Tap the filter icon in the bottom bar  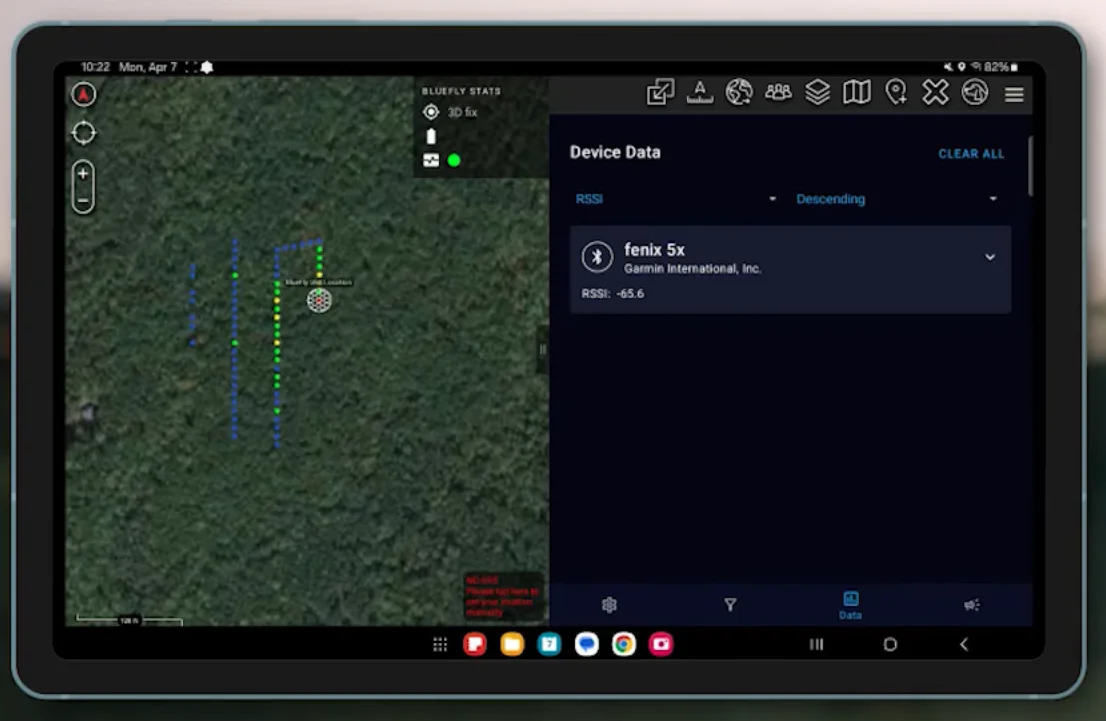click(730, 605)
